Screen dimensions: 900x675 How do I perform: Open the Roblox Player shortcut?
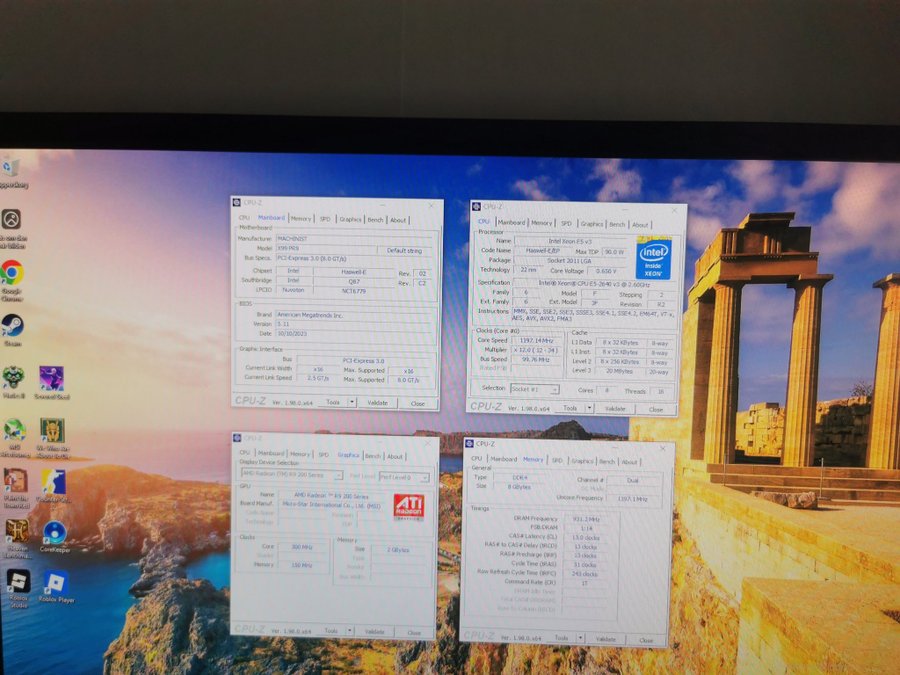(54, 583)
